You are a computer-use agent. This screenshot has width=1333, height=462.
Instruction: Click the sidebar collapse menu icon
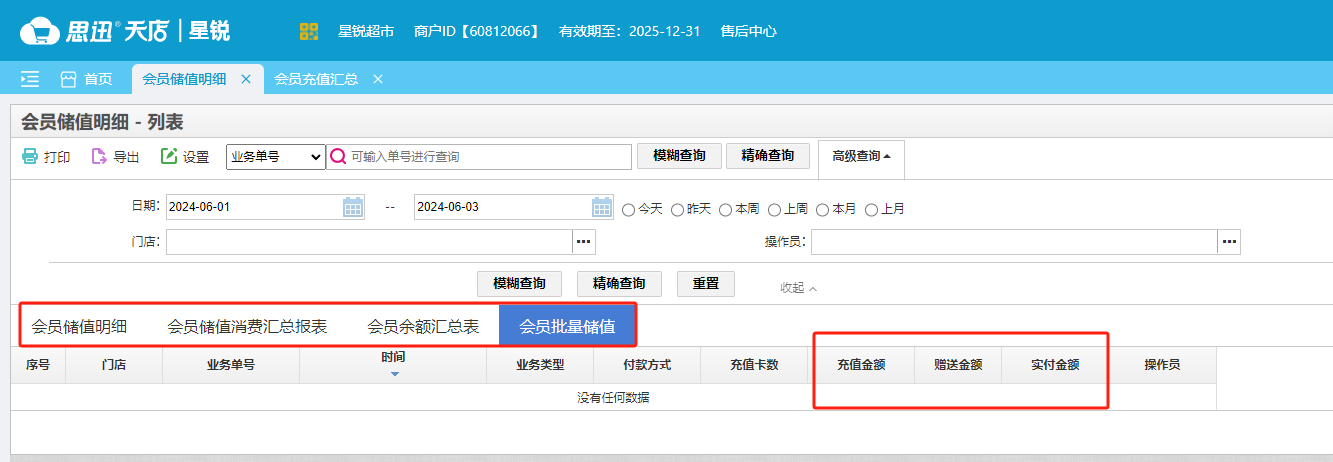coord(30,79)
